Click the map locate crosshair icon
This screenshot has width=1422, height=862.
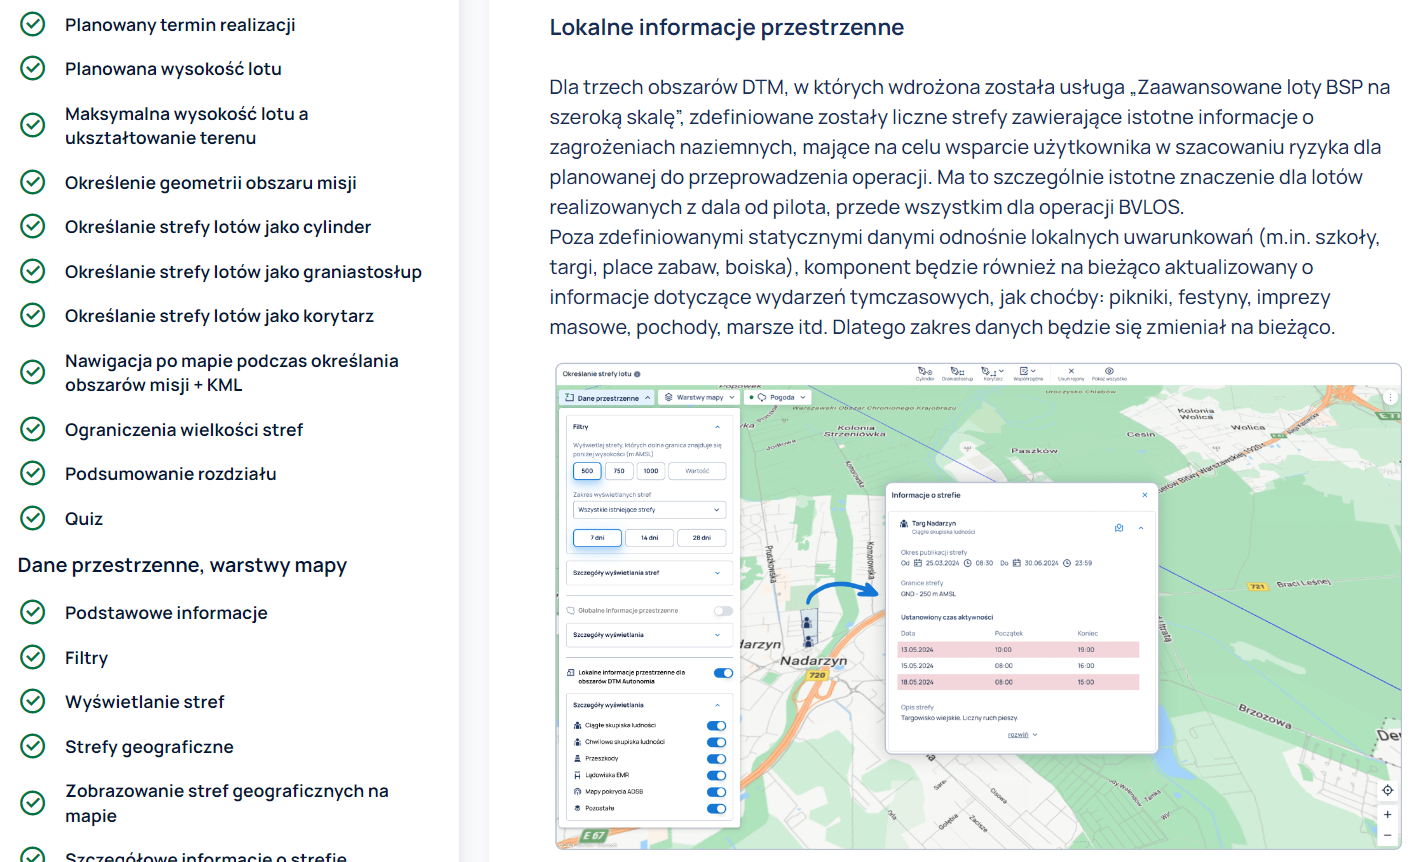[x=1388, y=790]
